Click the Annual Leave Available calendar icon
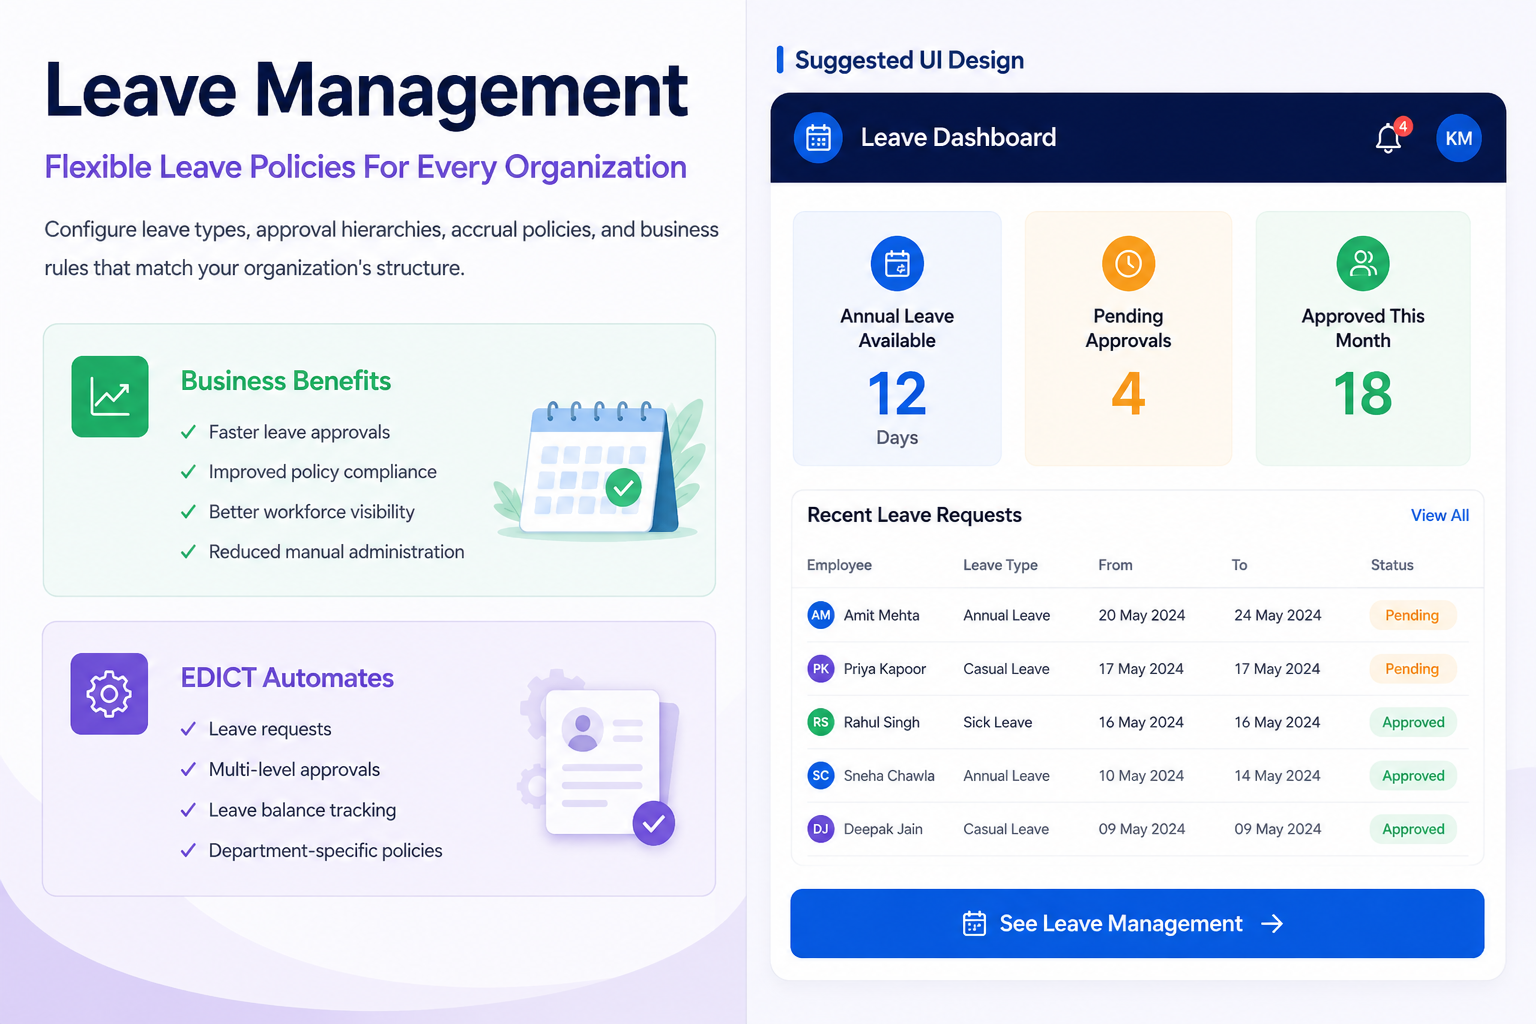 click(897, 263)
